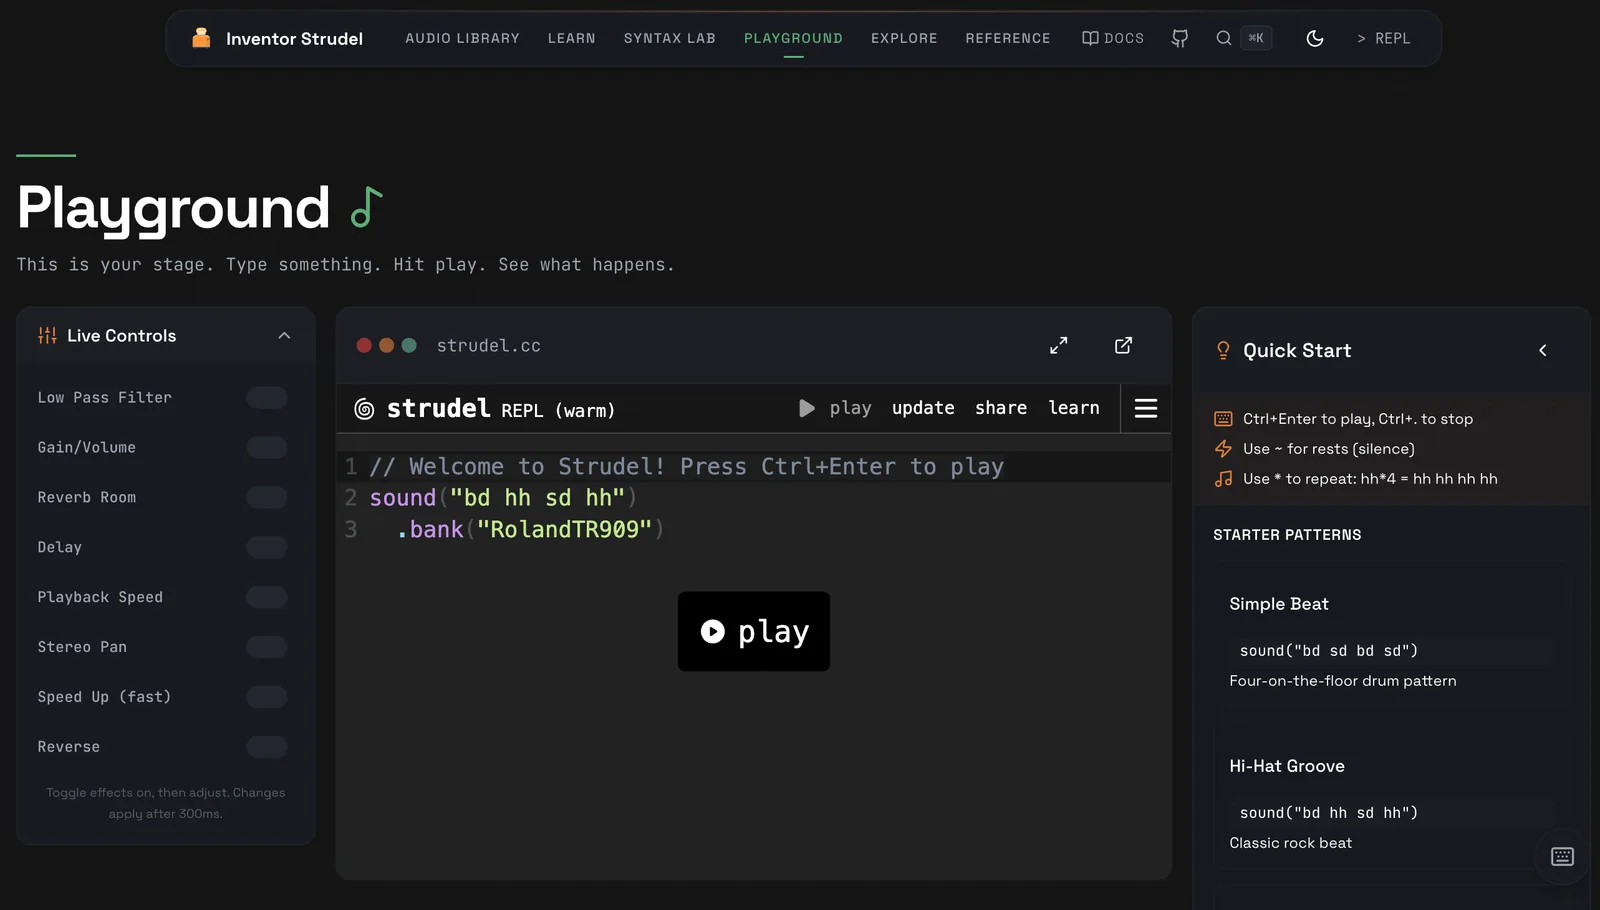Open search with the magnifier icon
This screenshot has height=910, width=1600.
1223,38
